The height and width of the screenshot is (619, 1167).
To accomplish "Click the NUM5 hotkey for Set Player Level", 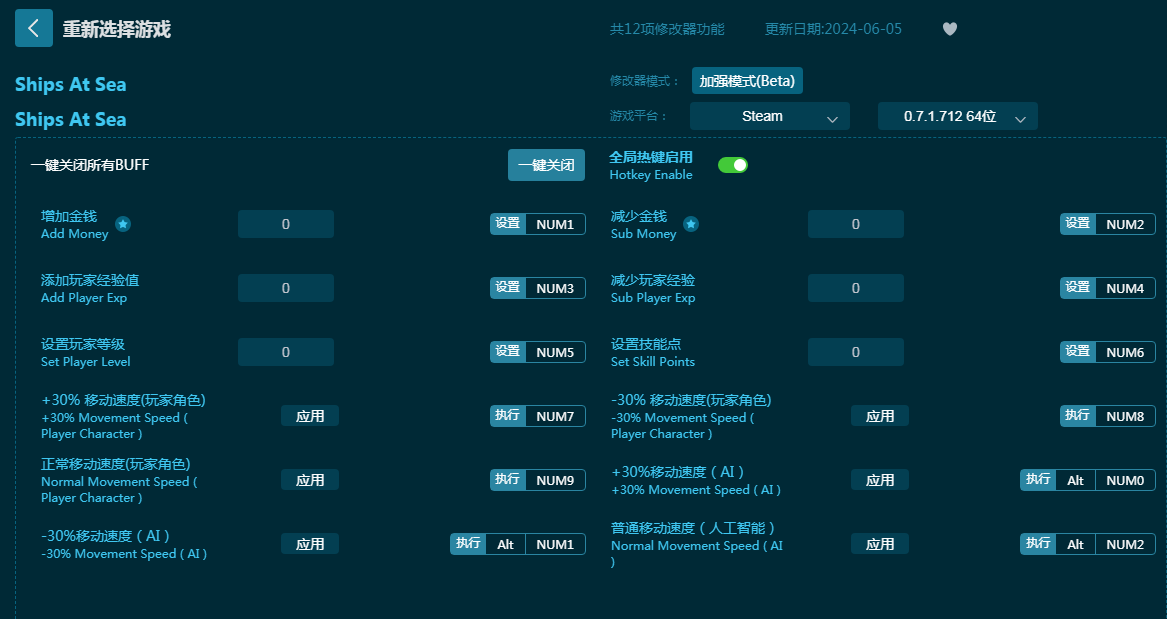I will pyautogui.click(x=555, y=352).
